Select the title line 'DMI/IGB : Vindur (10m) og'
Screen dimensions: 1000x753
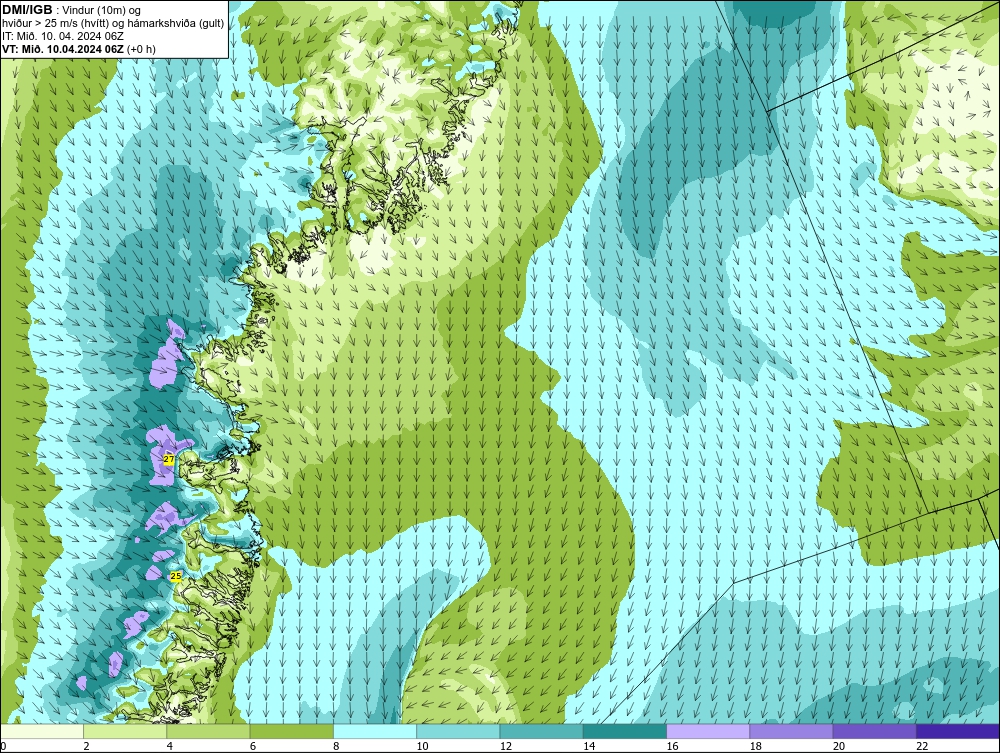click(x=71, y=10)
